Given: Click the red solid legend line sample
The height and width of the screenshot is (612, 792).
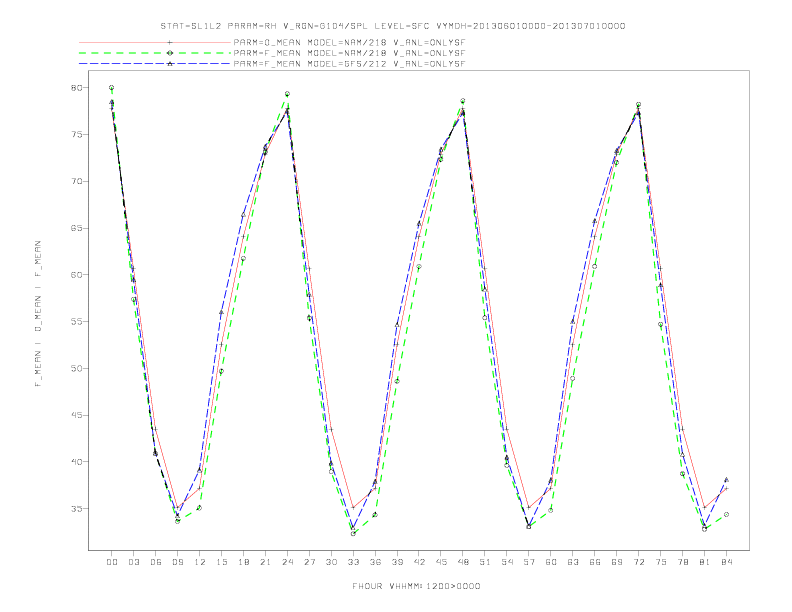Looking at the screenshot, I should click(155, 42).
